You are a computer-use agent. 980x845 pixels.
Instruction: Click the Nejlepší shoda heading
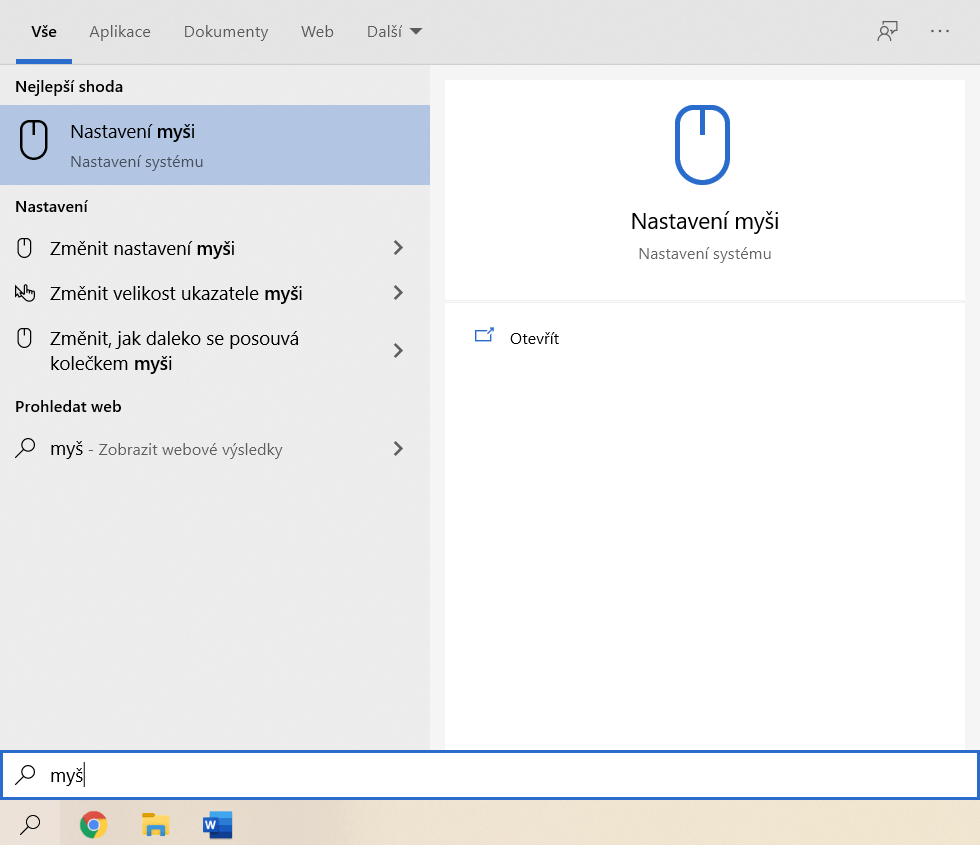point(69,86)
